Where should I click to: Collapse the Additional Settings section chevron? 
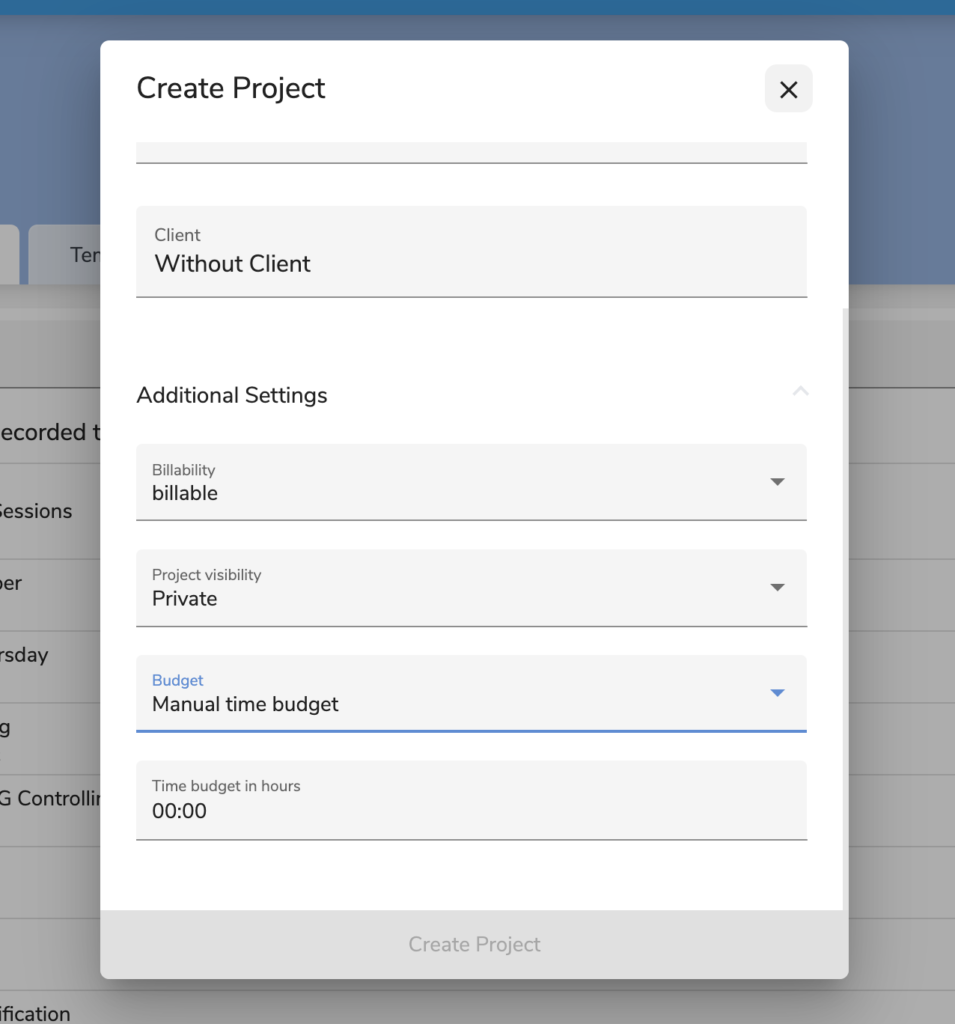coord(800,392)
